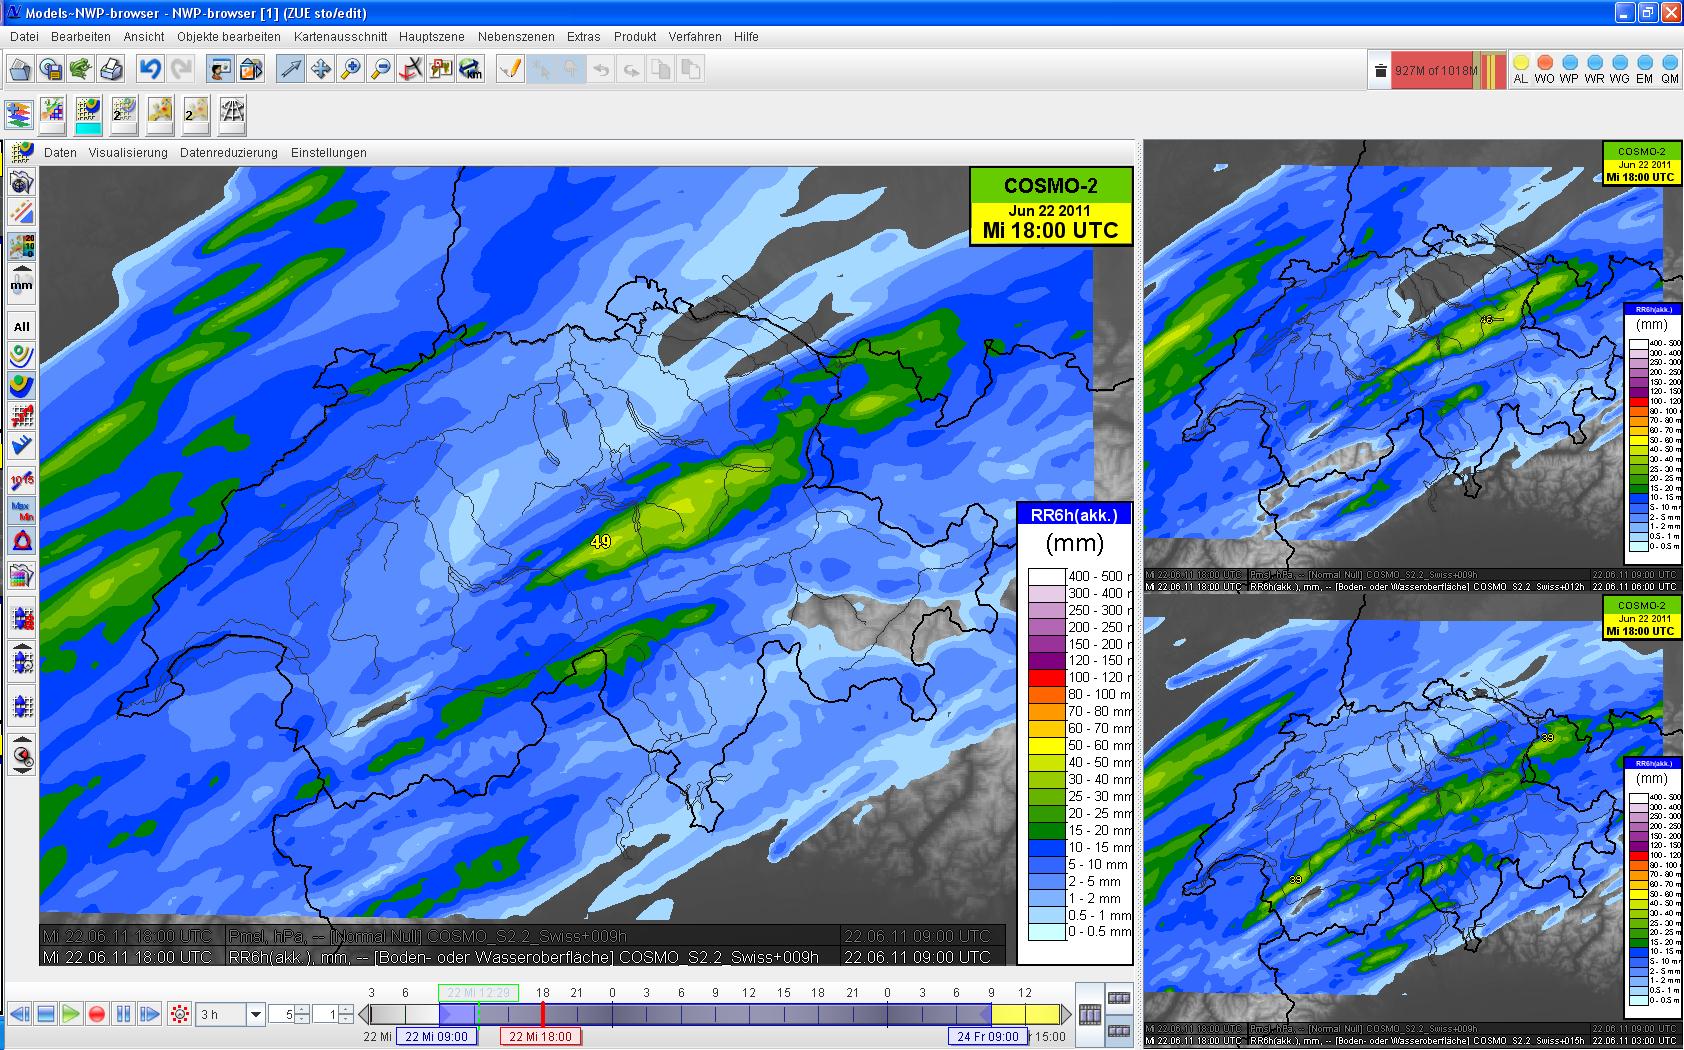Image resolution: width=1684 pixels, height=1050 pixels.
Task: Click the red 18:00 marker on timeline
Action: [x=542, y=1014]
